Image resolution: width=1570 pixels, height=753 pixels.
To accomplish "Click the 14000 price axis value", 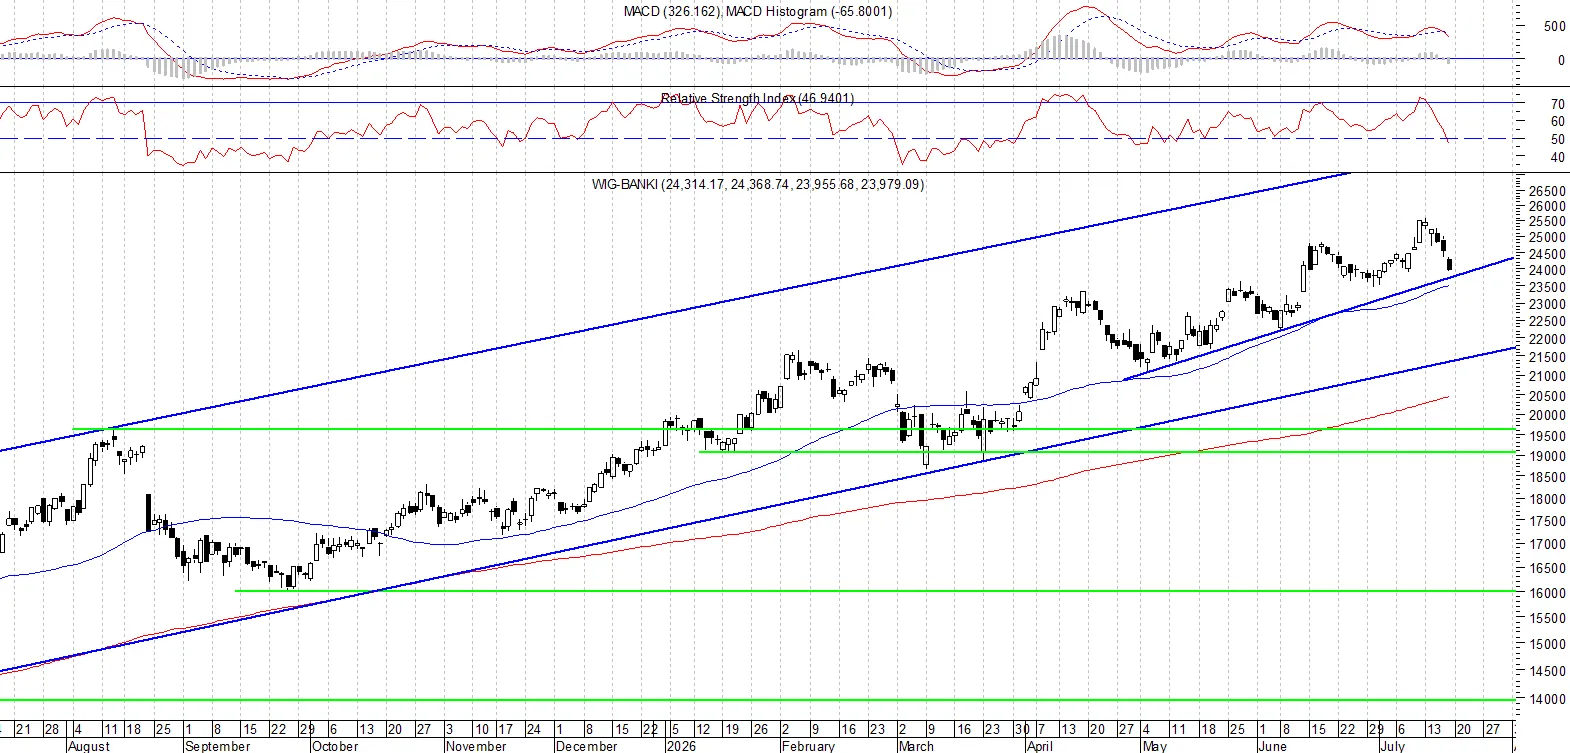I will 1547,699.
